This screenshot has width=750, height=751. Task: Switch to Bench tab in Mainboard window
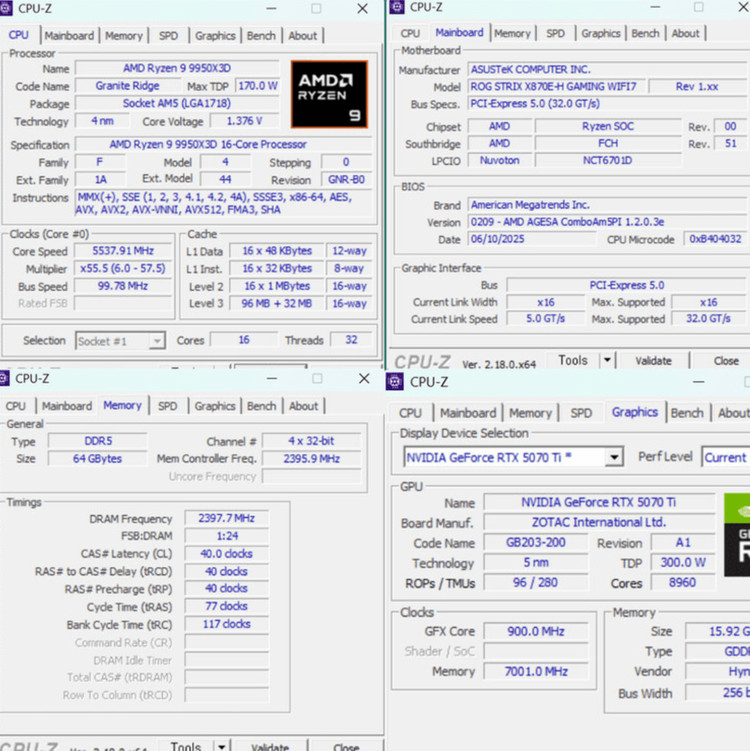645,34
